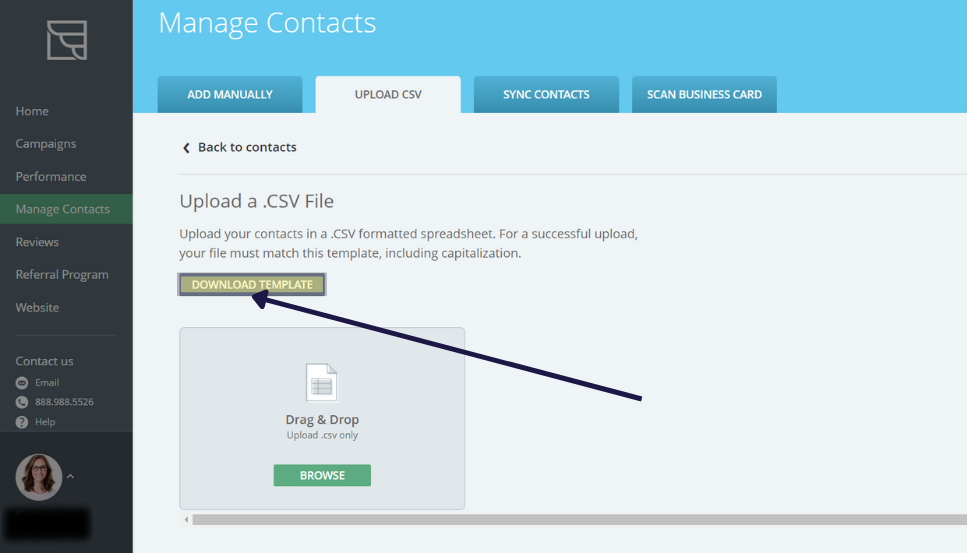The height and width of the screenshot is (553, 967).
Task: Select the Upload CSV tab
Action: click(388, 95)
